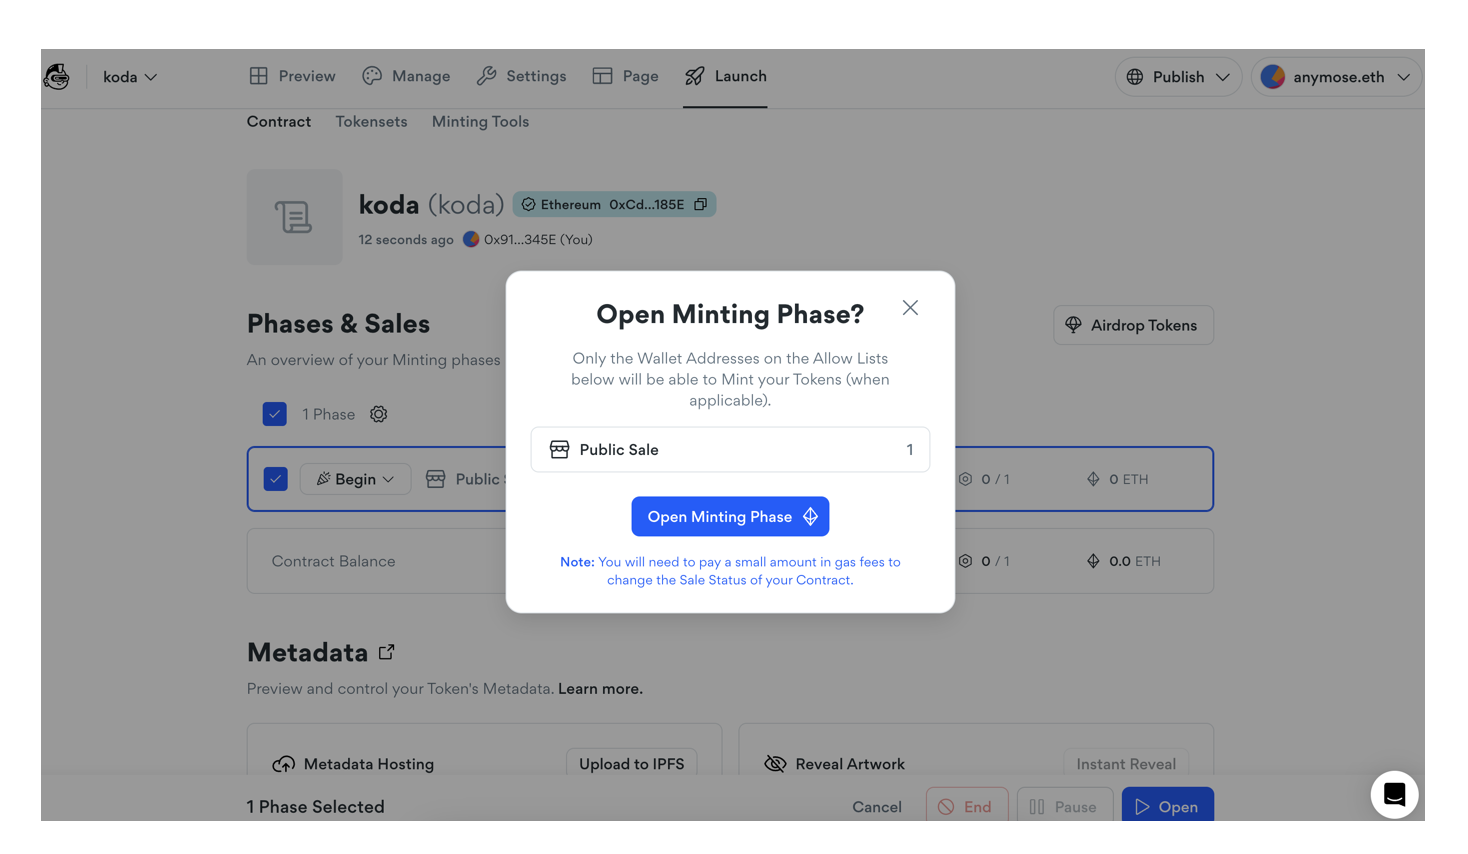Click the anymose.eth avatar icon
Screen dimensions: 1468x854
point(1272,77)
